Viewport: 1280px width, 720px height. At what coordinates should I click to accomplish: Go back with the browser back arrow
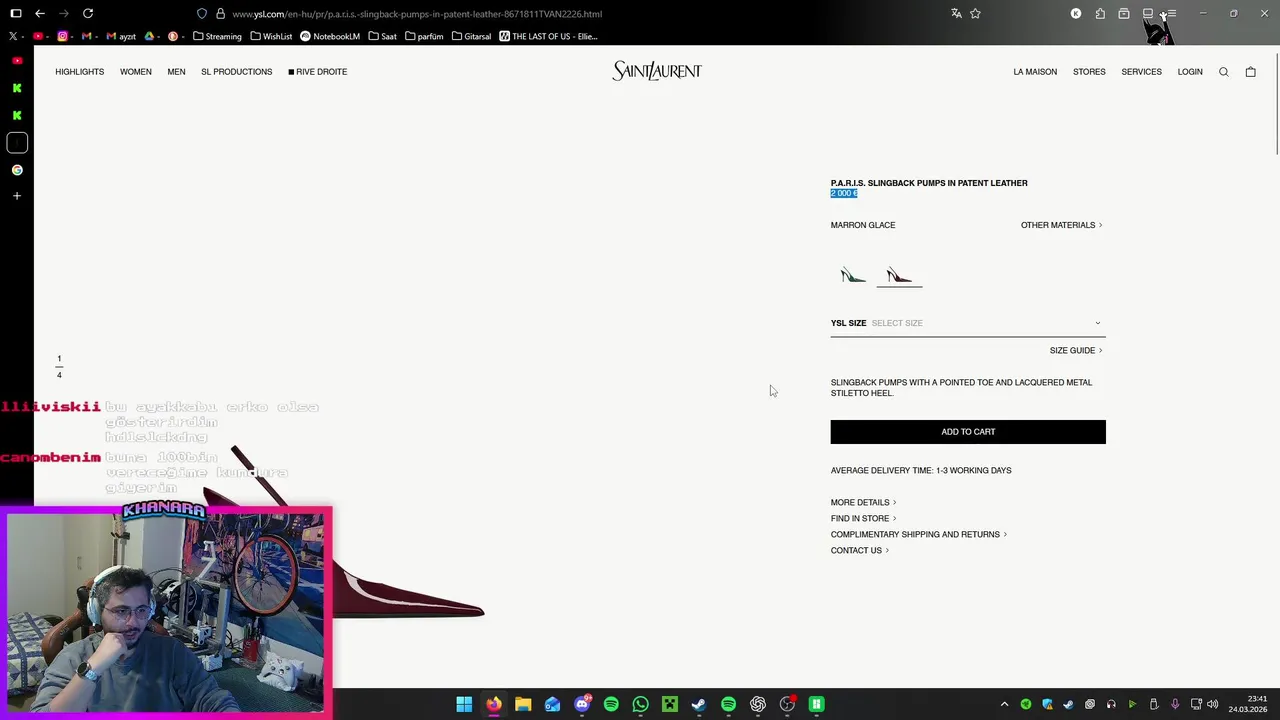(39, 14)
